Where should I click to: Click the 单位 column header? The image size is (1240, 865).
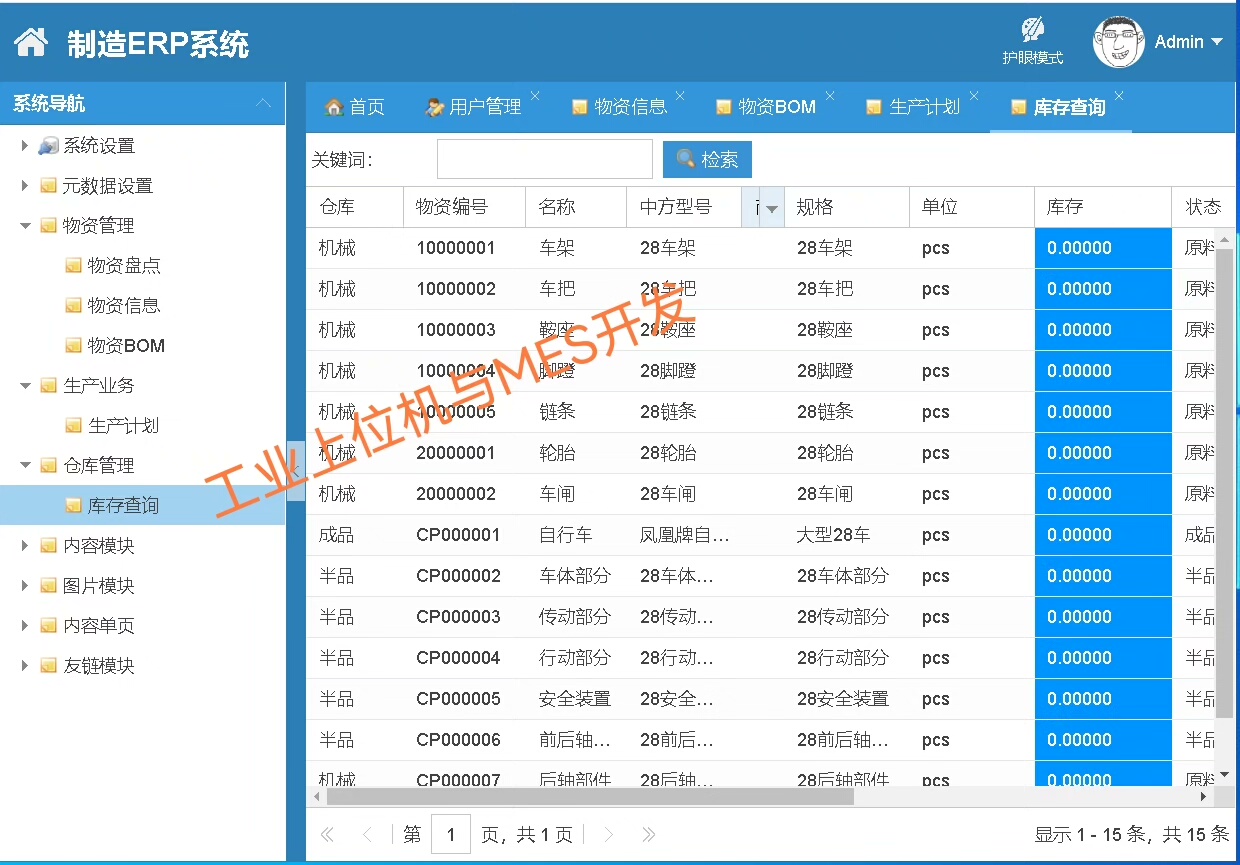point(972,207)
